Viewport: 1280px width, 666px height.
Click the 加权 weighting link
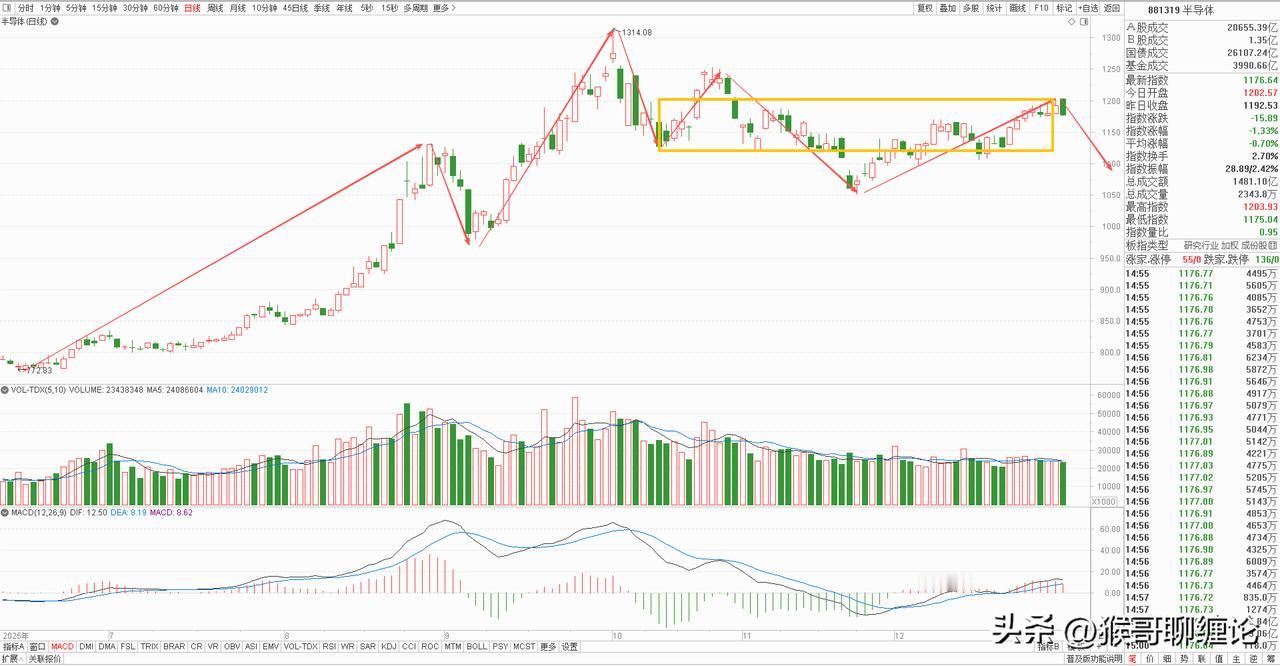pos(1229,245)
